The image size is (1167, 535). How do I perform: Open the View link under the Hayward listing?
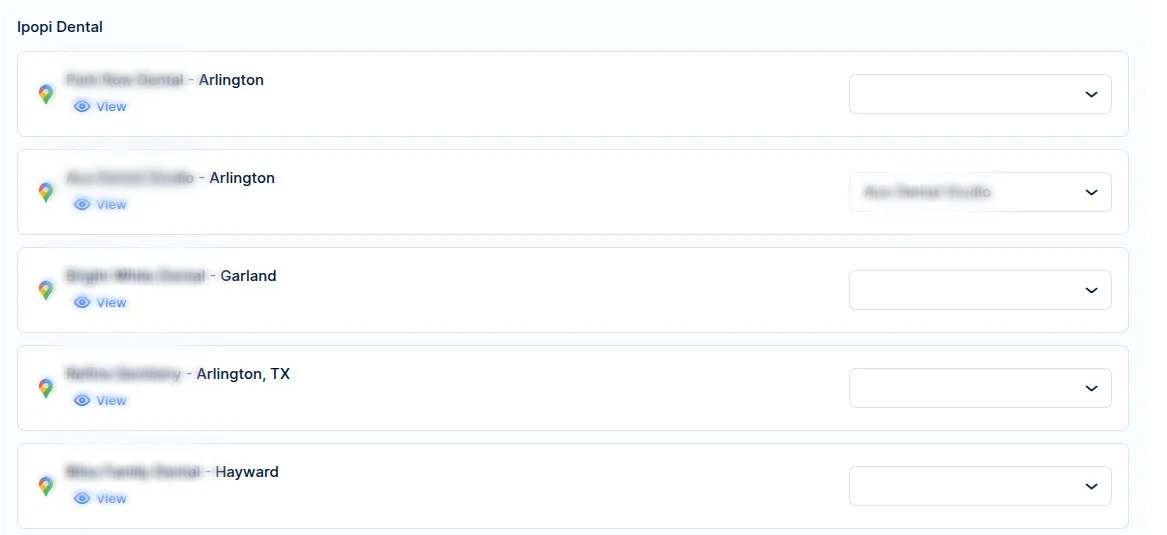point(111,499)
